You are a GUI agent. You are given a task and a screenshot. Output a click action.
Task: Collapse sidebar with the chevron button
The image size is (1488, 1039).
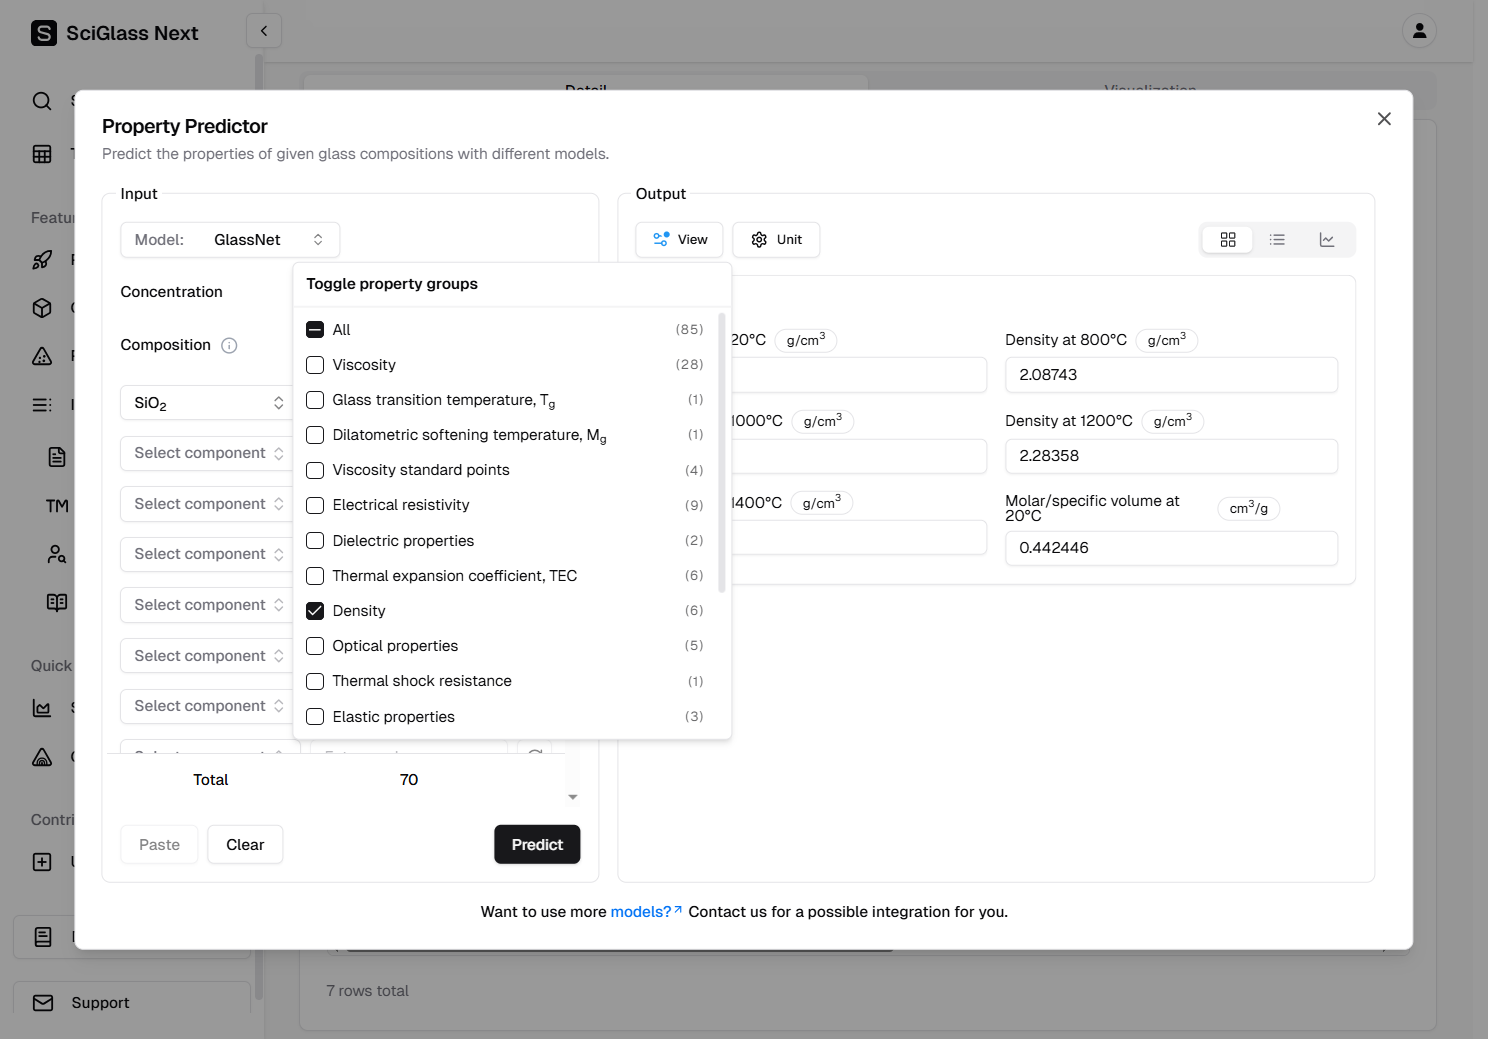tap(264, 31)
